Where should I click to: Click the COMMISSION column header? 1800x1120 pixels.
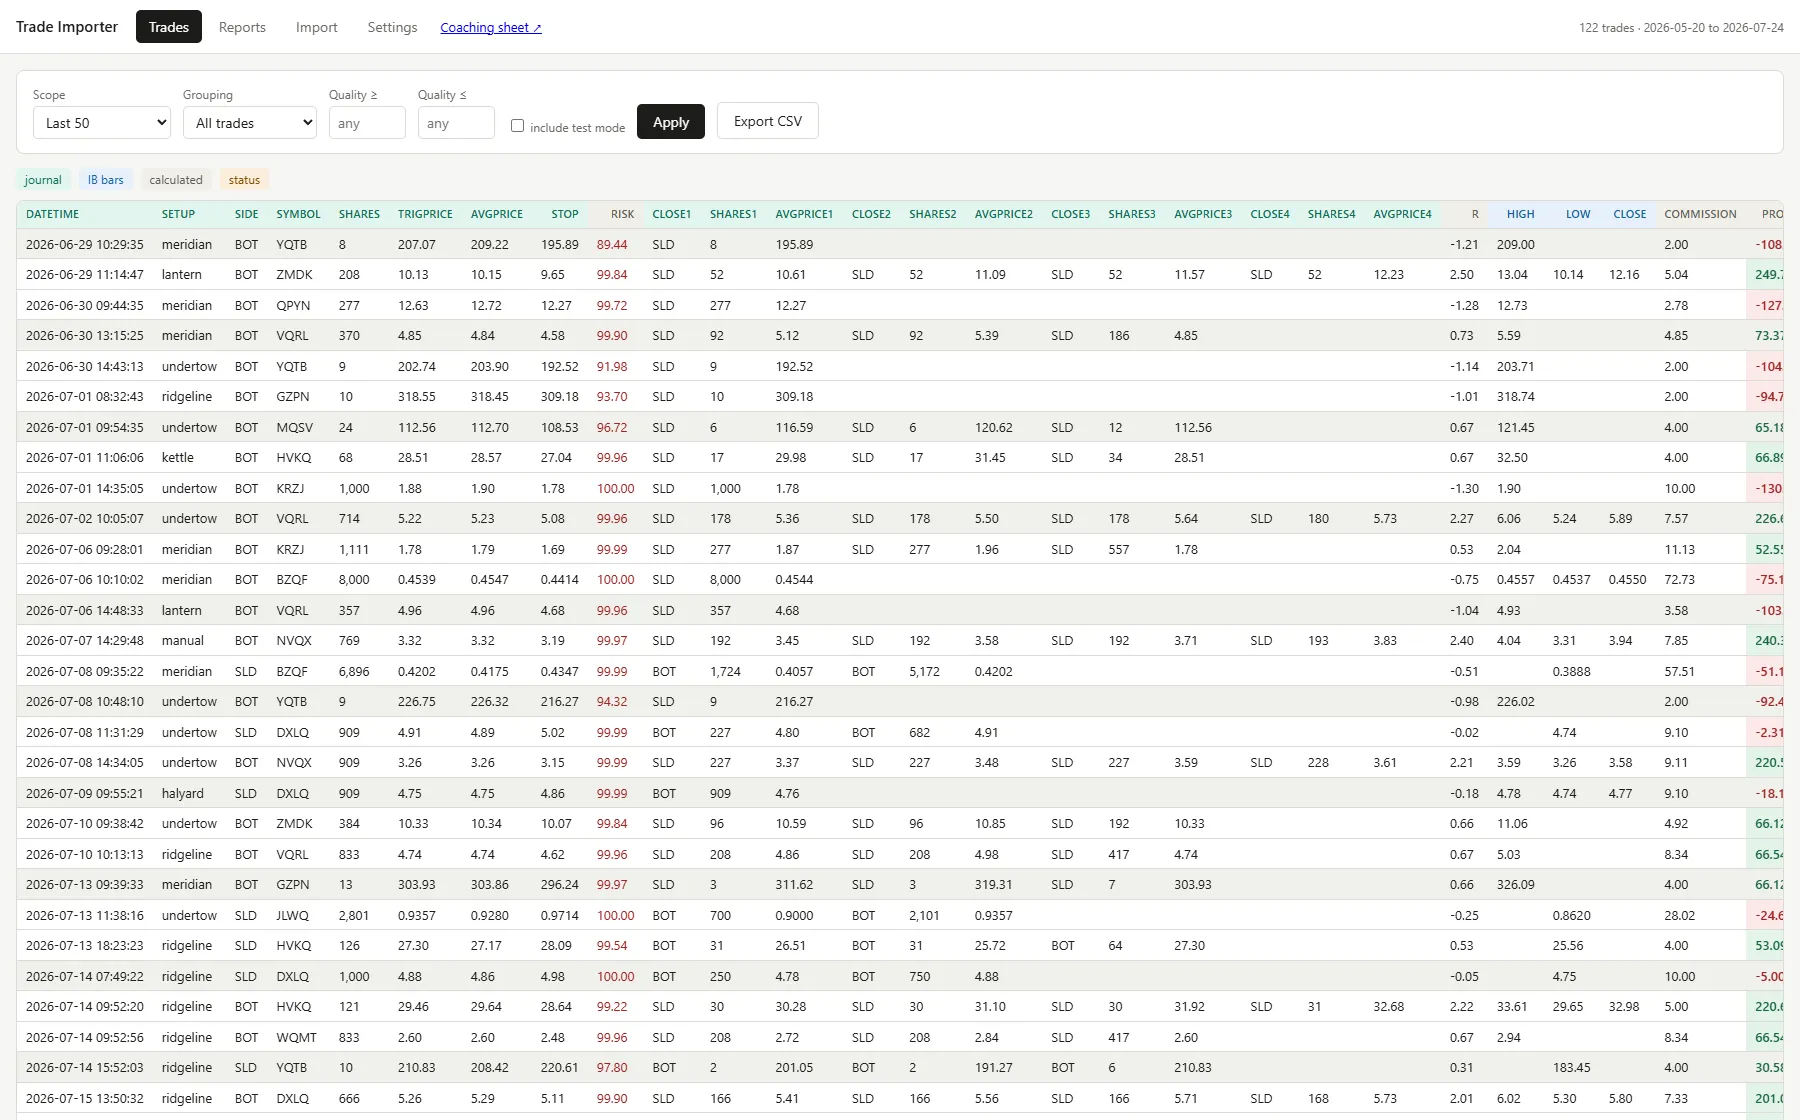[x=1700, y=214]
